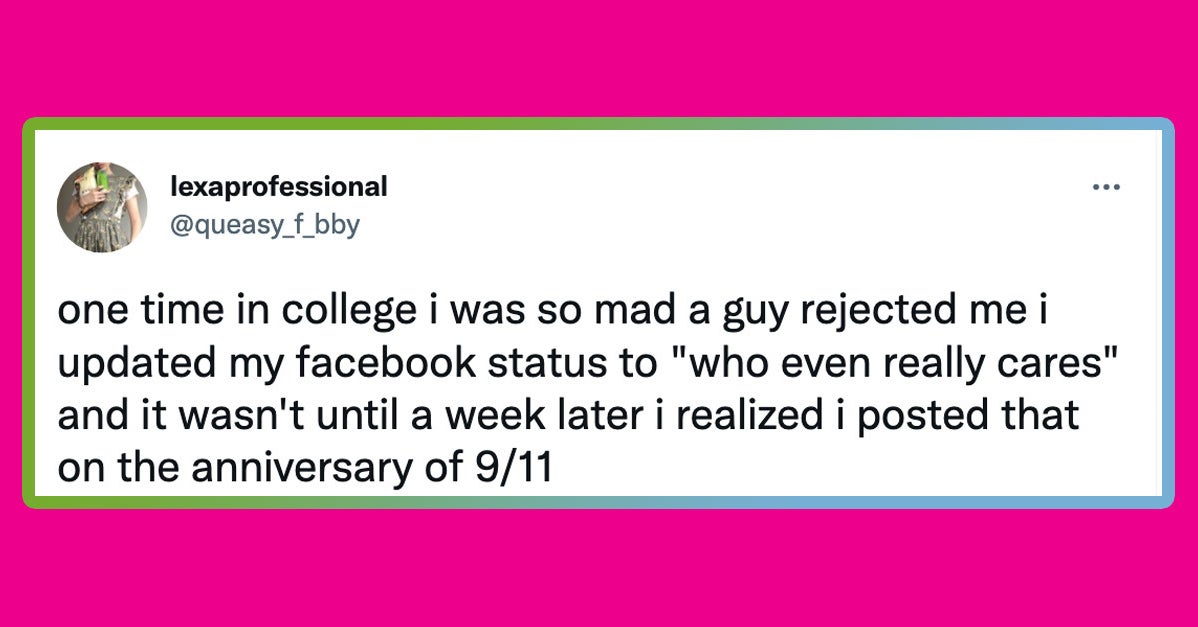Click the word "updated" in the tweet

[x=137, y=367]
